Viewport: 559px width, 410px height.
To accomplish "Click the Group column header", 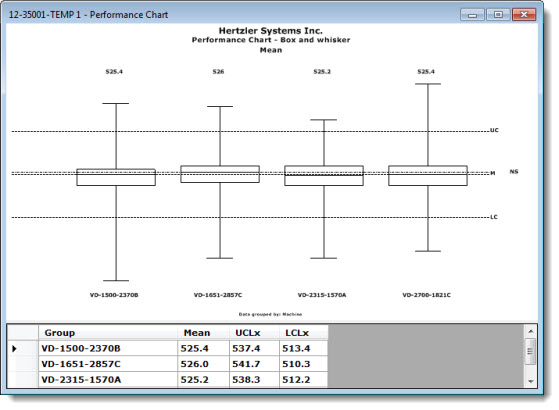I will tap(108, 333).
